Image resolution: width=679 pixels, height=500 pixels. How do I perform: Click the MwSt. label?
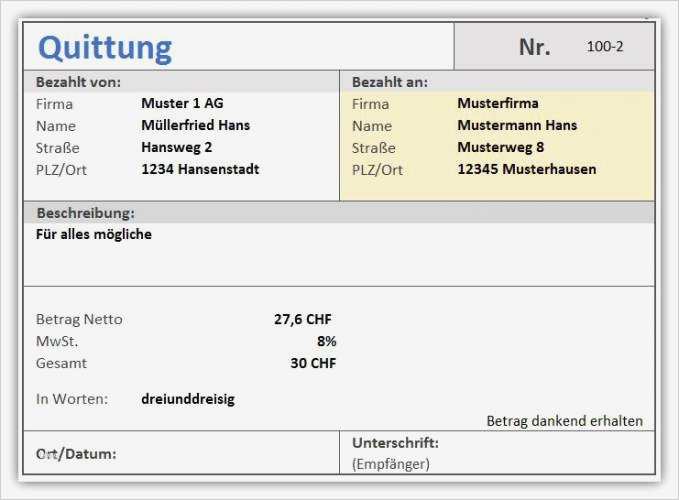coord(57,341)
